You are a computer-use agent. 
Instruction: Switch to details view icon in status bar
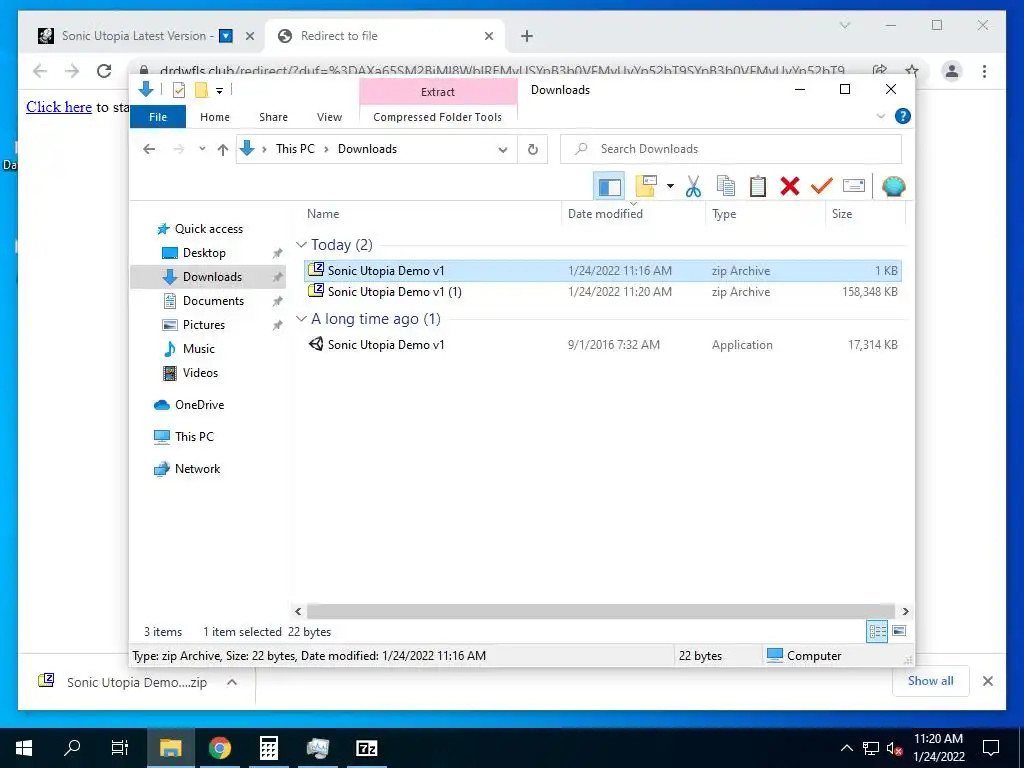click(x=877, y=631)
